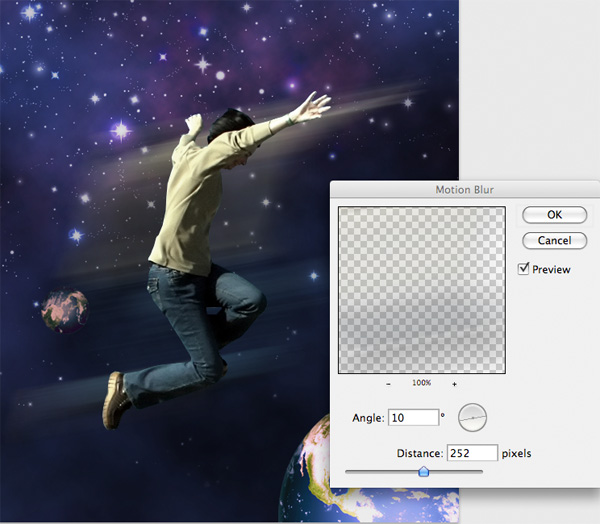Click the checkerboard blur preview thumbnail
Screen dimensions: 600x524
pyautogui.click(x=422, y=290)
